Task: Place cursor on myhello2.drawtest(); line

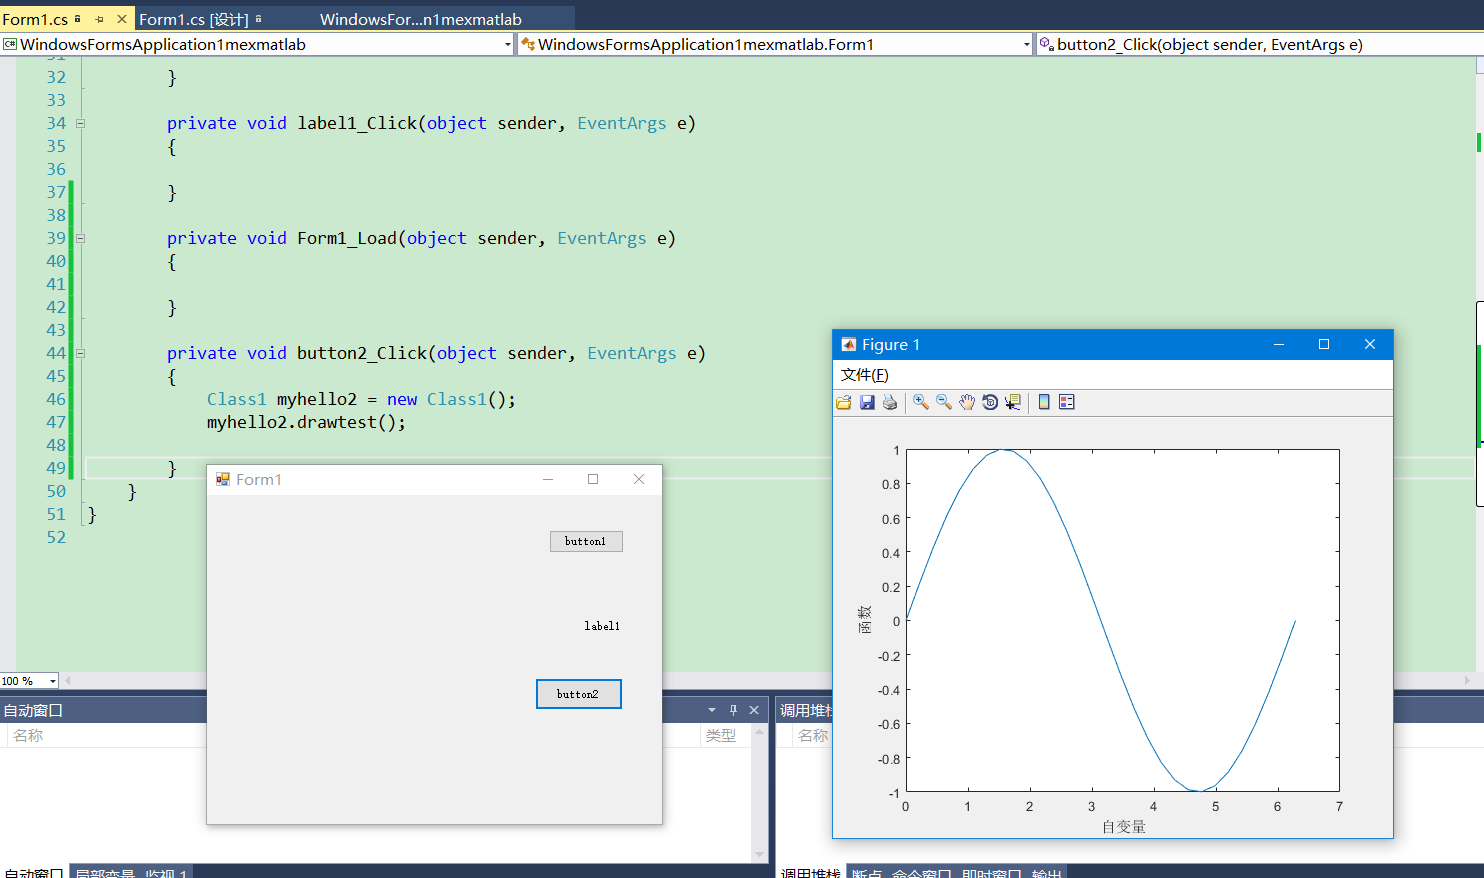Action: pos(307,422)
